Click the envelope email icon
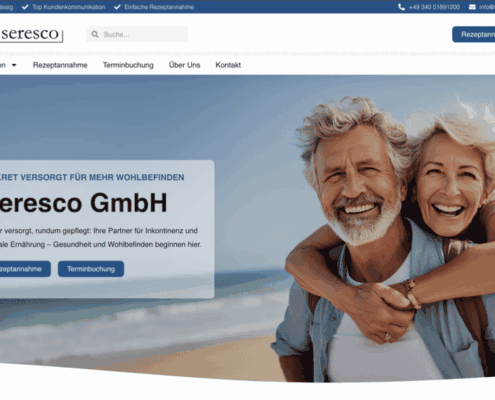Viewport: 495px width, 400px height. (x=472, y=7)
